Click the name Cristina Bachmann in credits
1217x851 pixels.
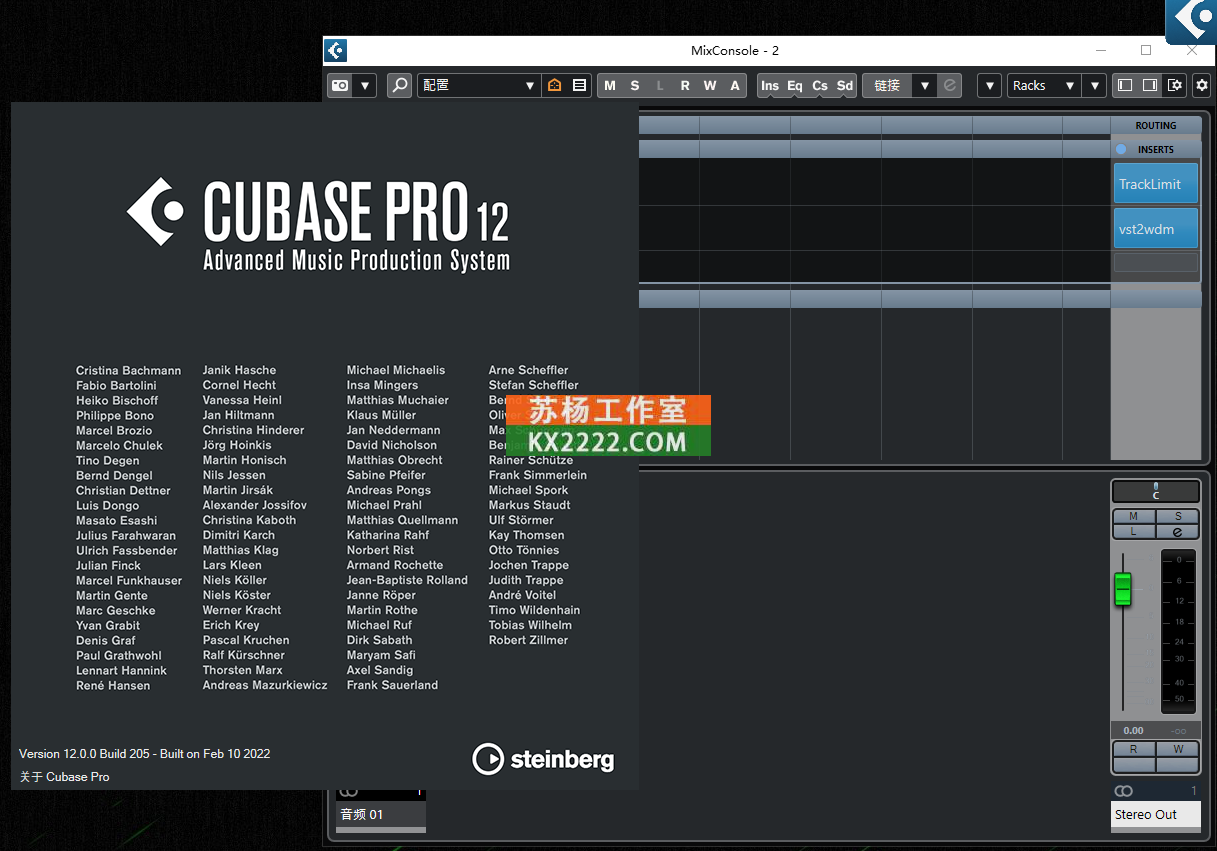pyautogui.click(x=129, y=370)
